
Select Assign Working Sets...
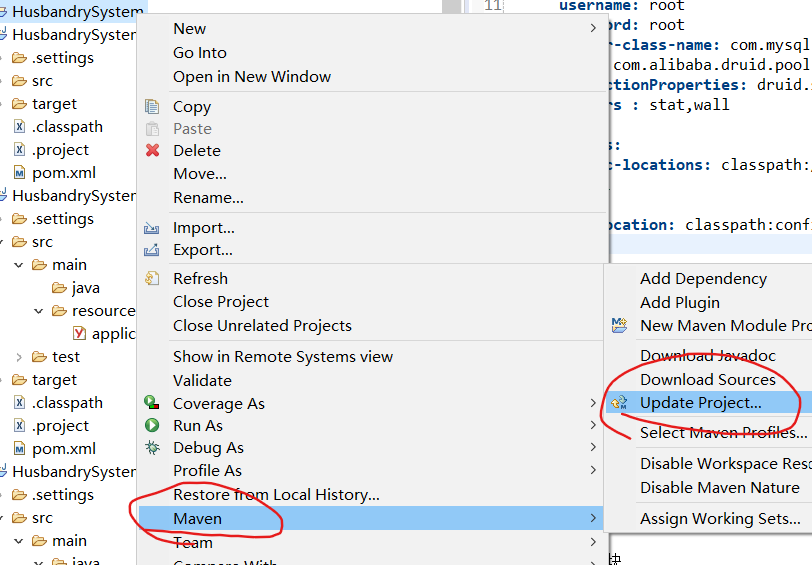[x=720, y=518]
